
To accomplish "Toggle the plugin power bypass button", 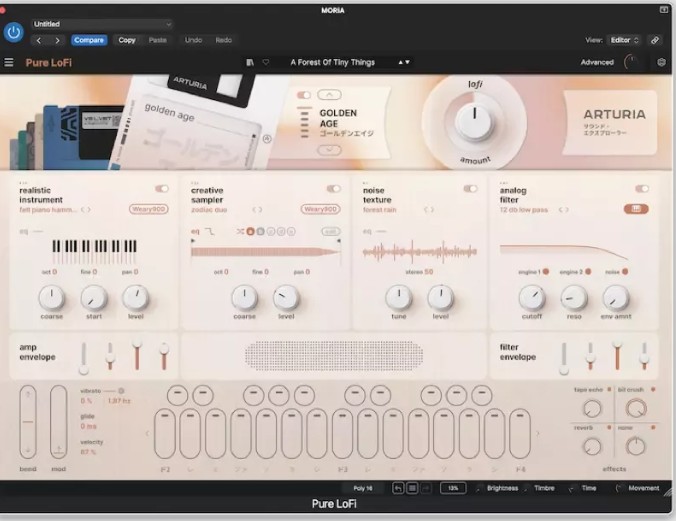I will point(13,32).
